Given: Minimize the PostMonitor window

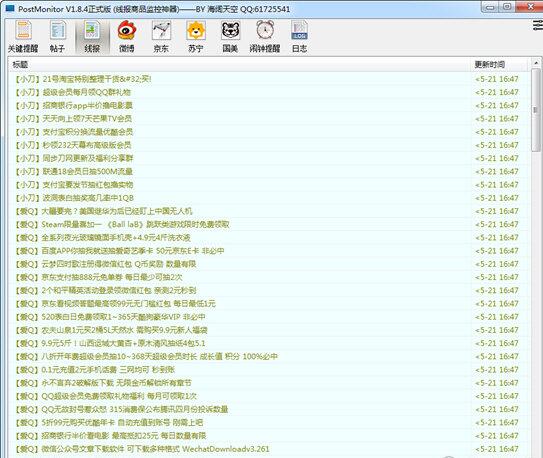Looking at the screenshot, I should tap(490, 7).
